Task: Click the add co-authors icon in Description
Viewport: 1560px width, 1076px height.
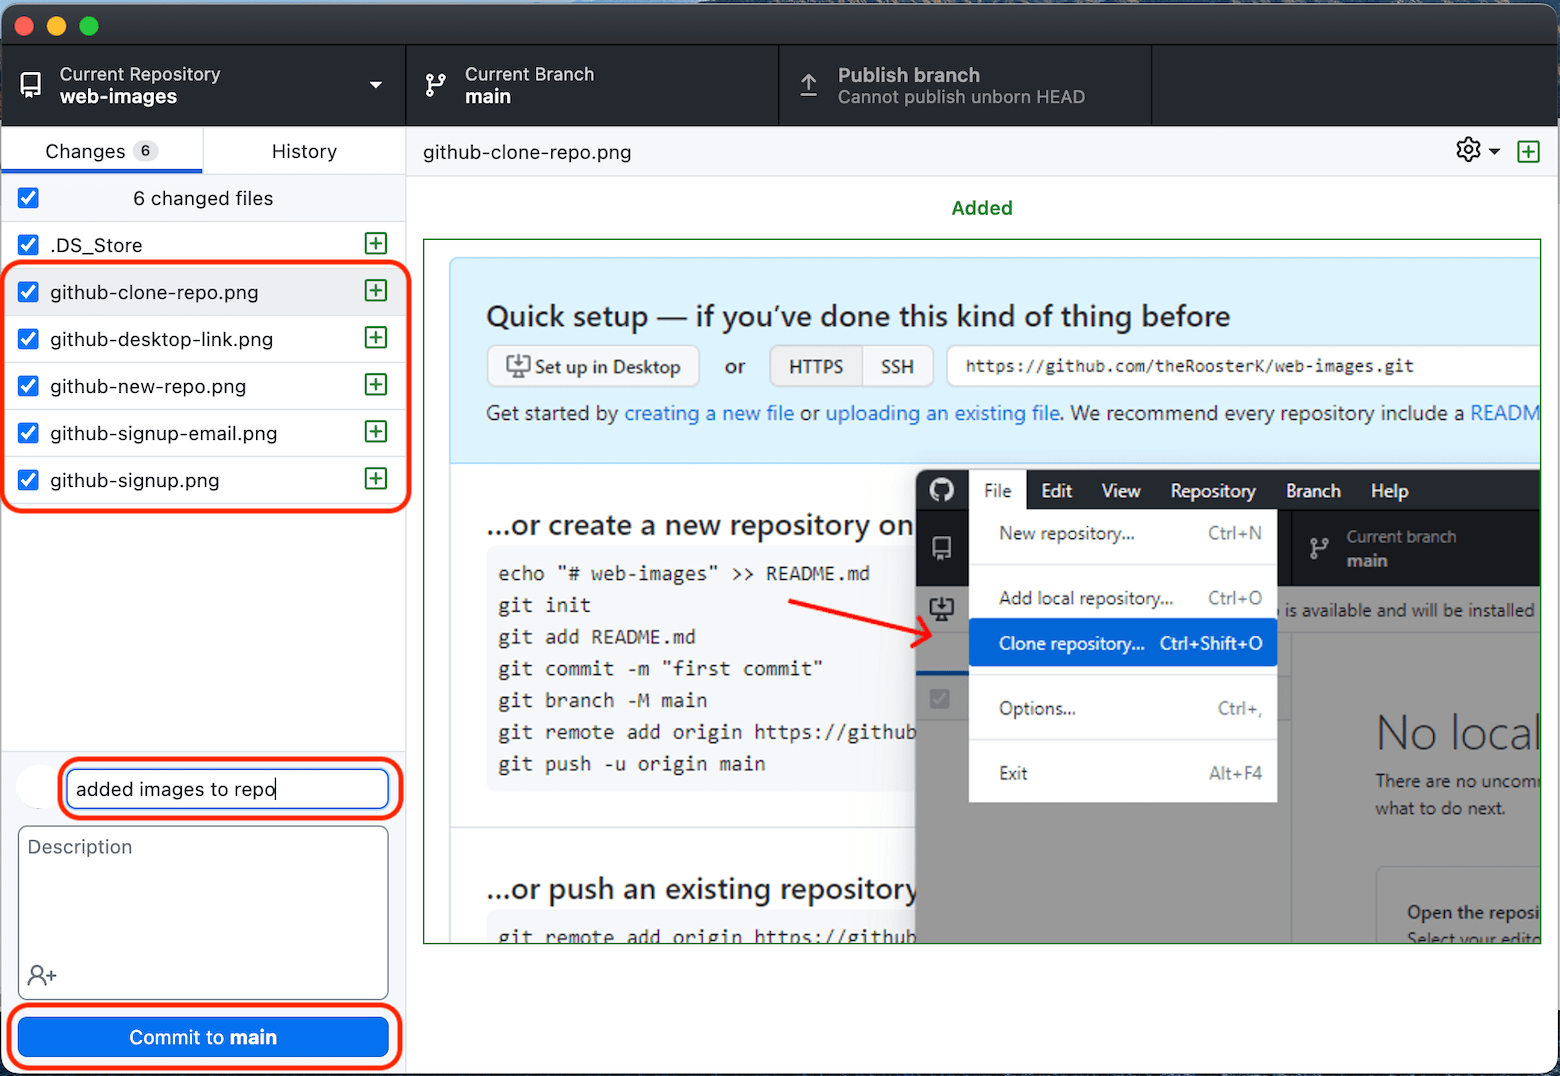Action: pyautogui.click(x=42, y=975)
